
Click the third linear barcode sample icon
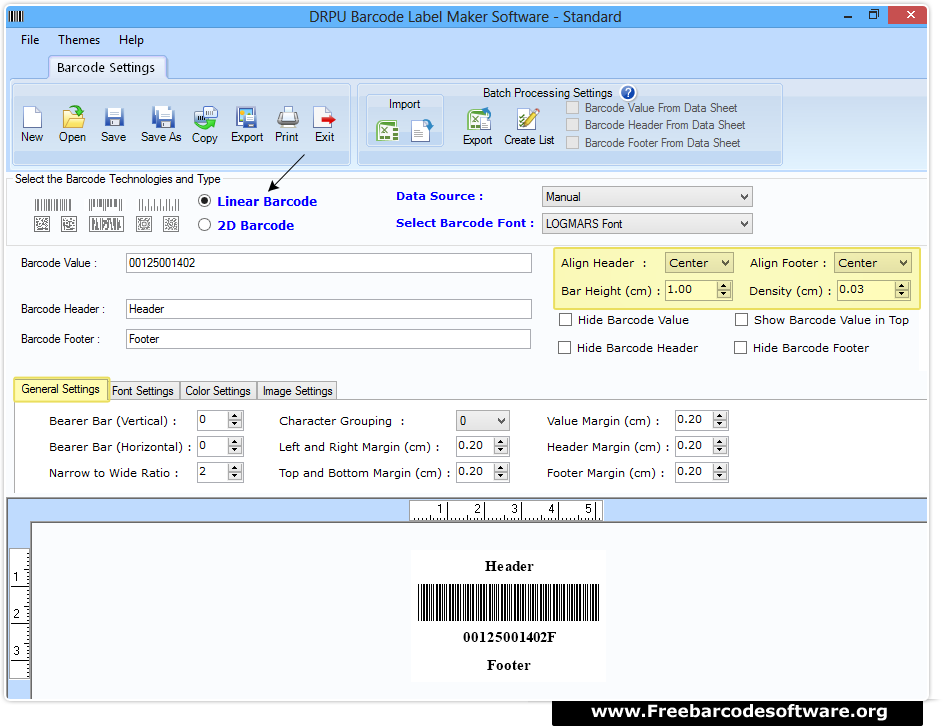[159, 205]
